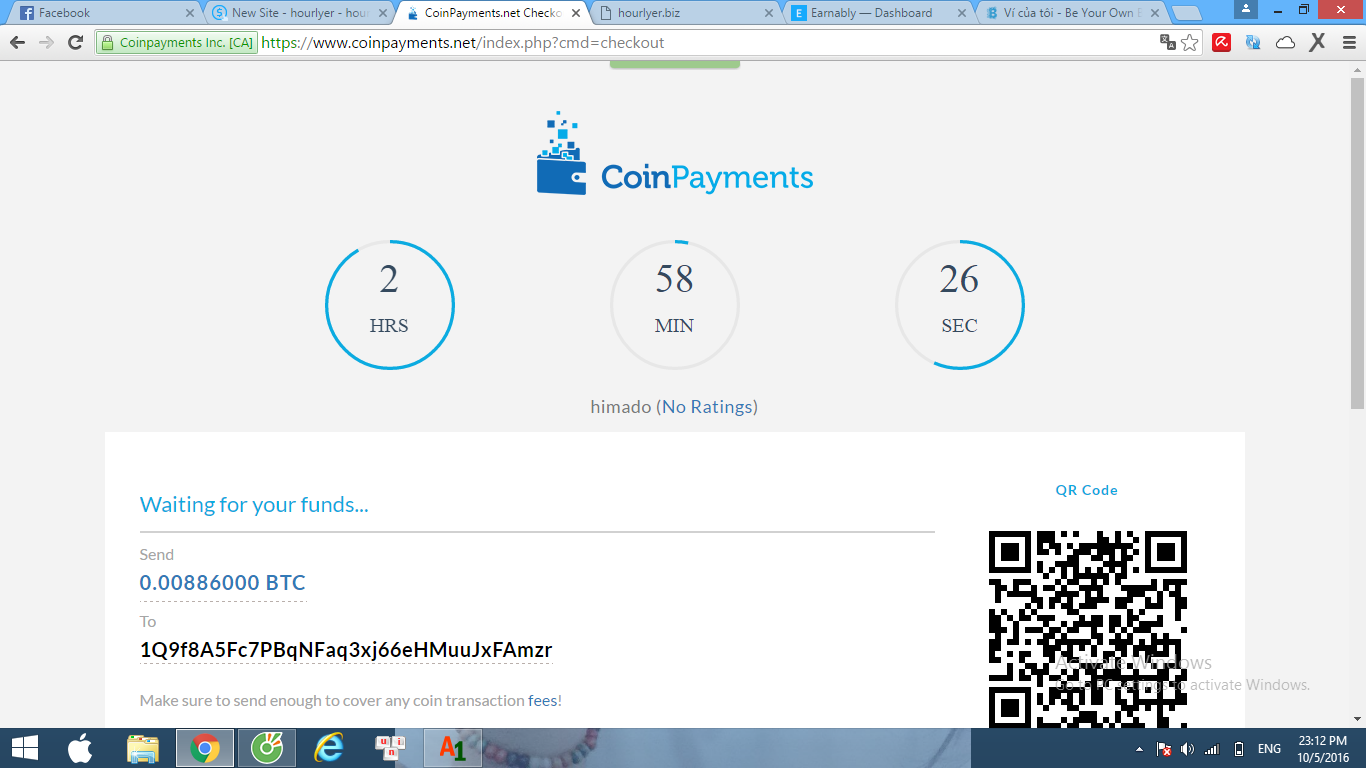Open a new browser tab

coord(1187,13)
